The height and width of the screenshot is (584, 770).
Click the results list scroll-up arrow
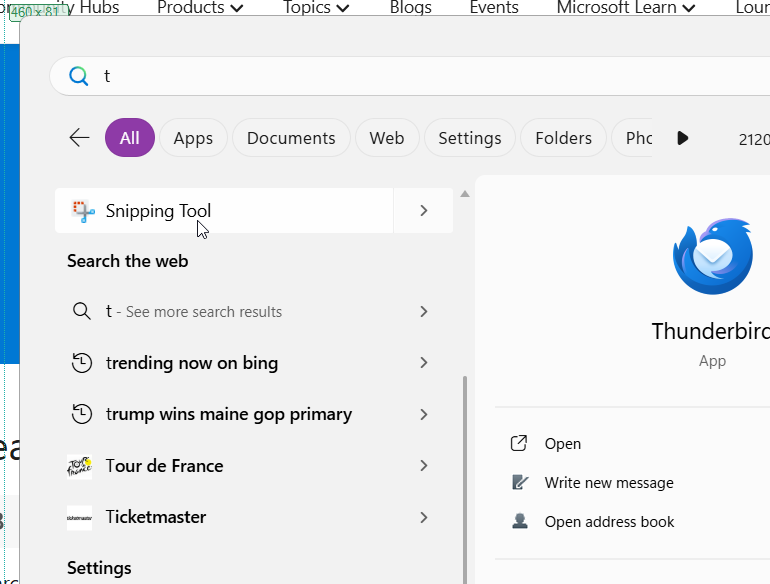coord(465,194)
